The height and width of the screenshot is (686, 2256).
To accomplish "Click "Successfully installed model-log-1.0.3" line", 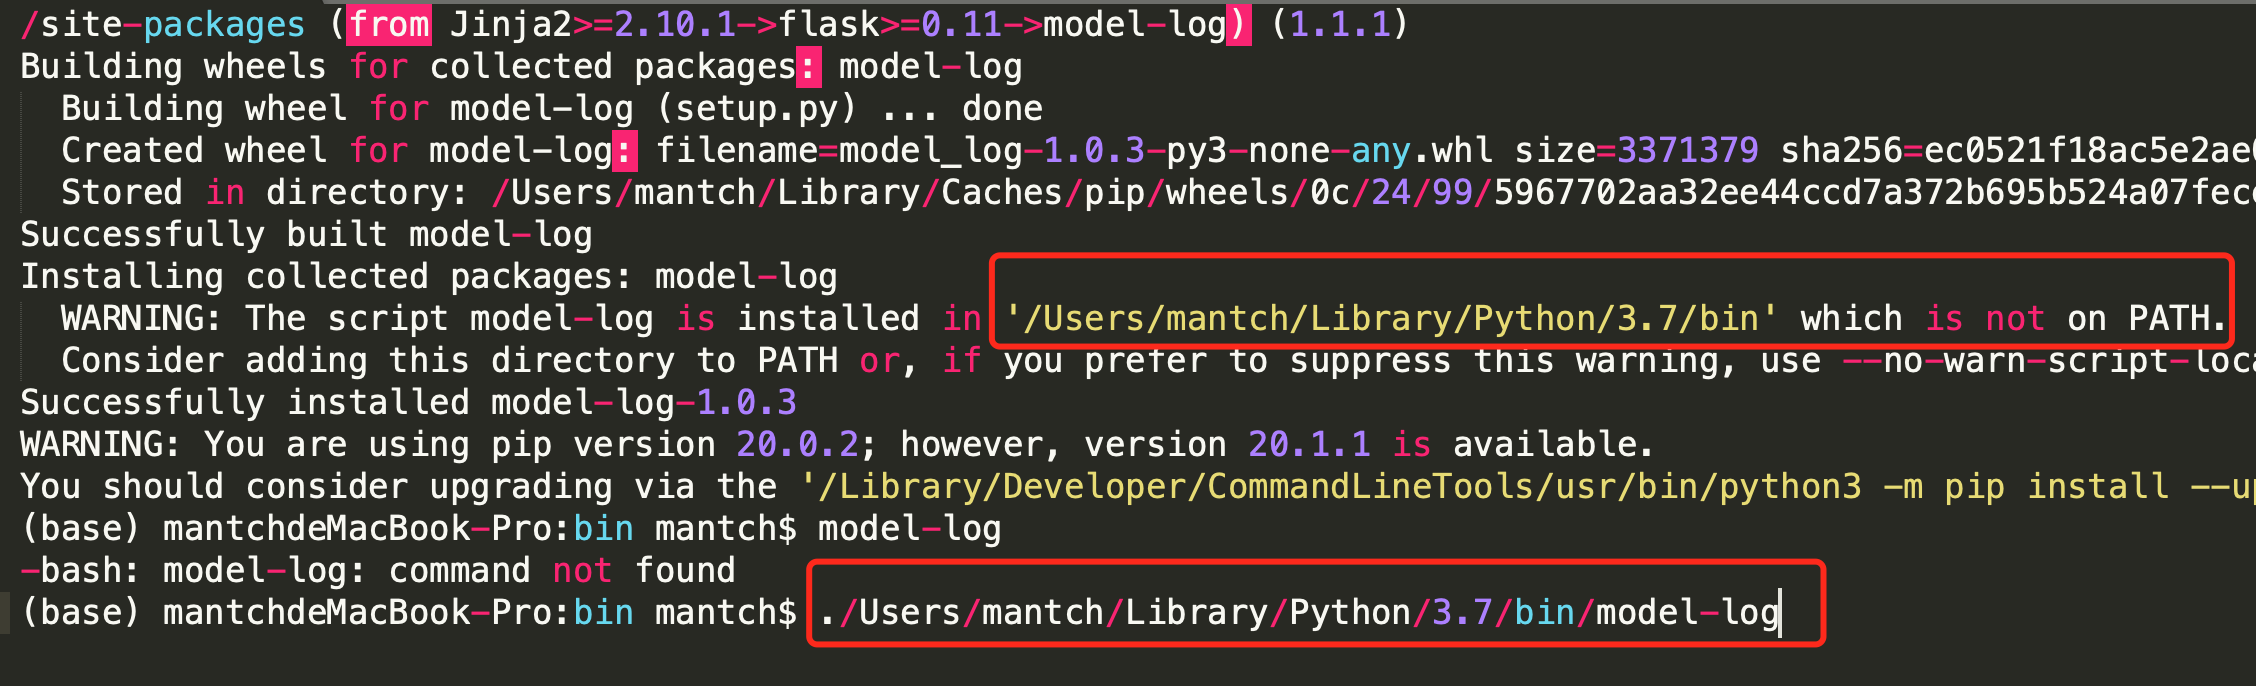I will click(408, 403).
